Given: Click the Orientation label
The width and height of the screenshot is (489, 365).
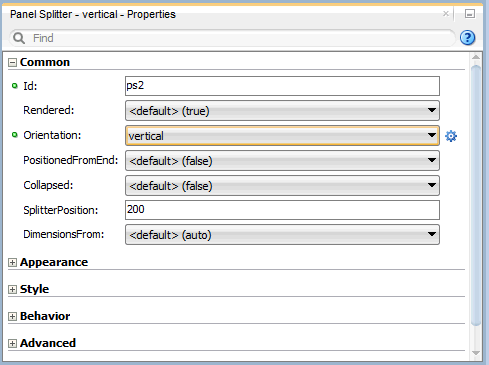Looking at the screenshot, I should [x=52, y=135].
